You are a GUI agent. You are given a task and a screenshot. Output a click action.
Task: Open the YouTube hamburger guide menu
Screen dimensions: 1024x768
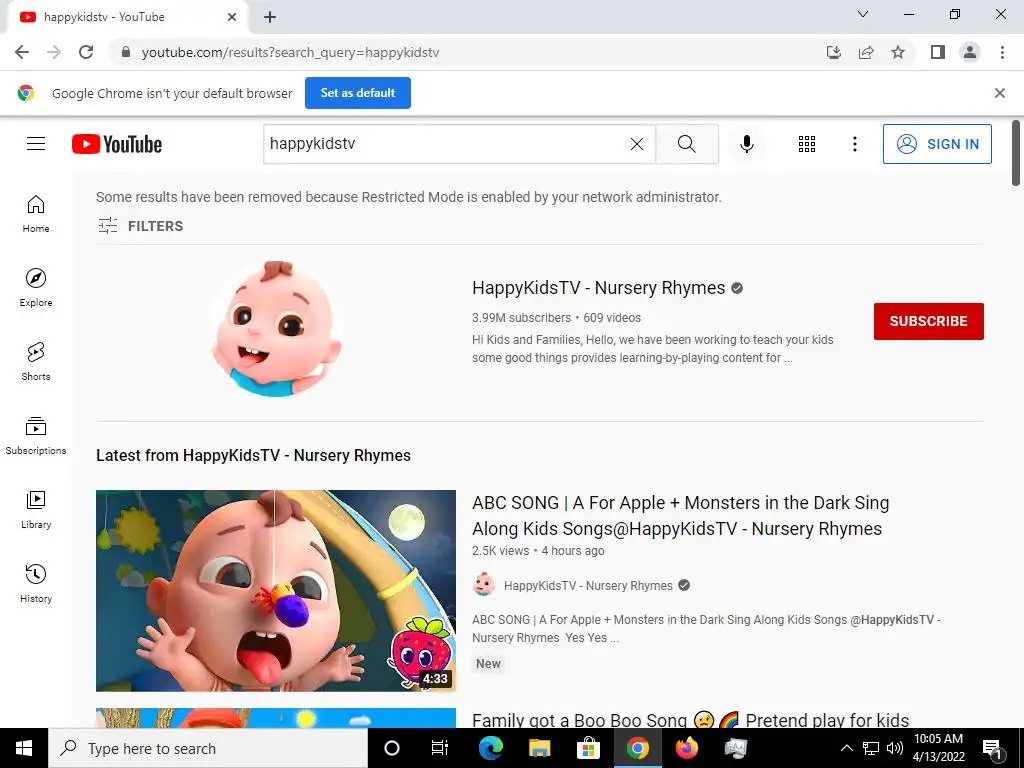[x=36, y=144]
